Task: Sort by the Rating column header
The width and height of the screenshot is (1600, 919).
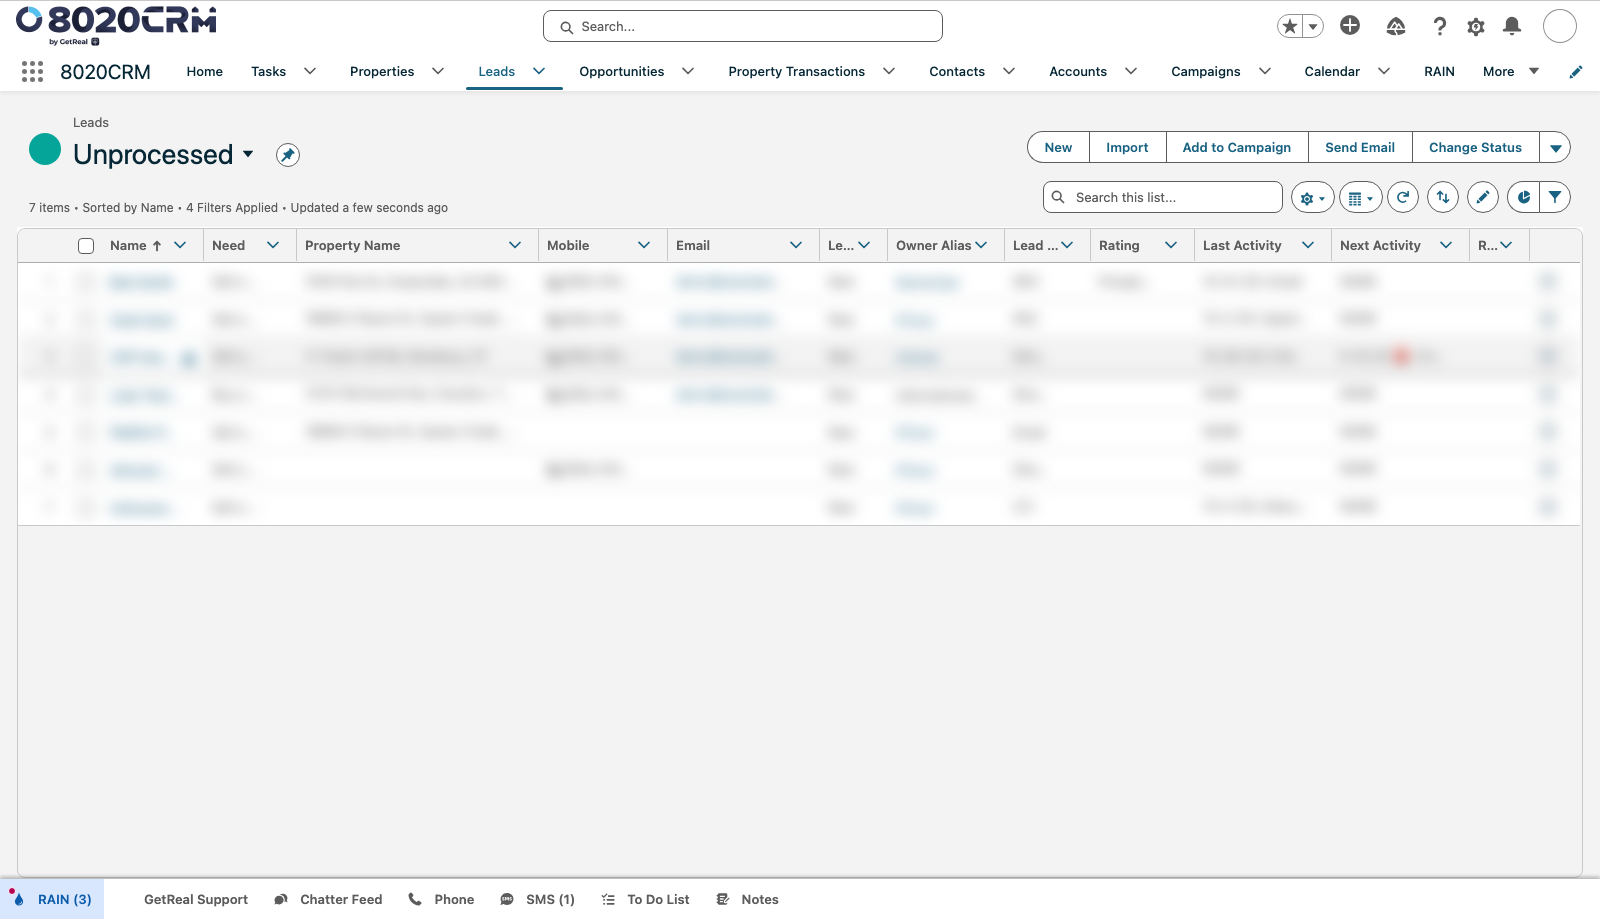Action: (1119, 245)
